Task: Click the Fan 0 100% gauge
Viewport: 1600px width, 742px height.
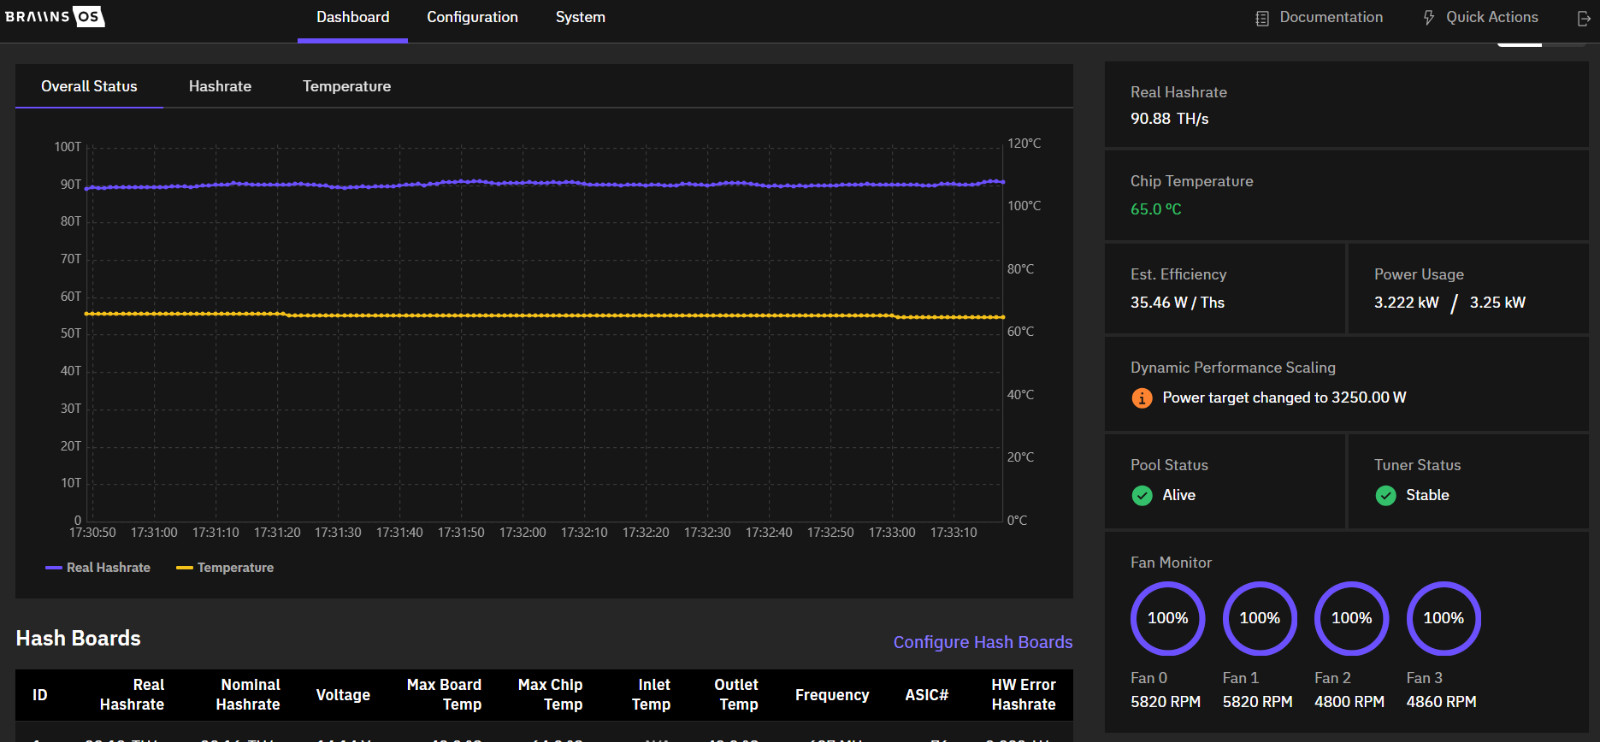Action: click(1168, 618)
